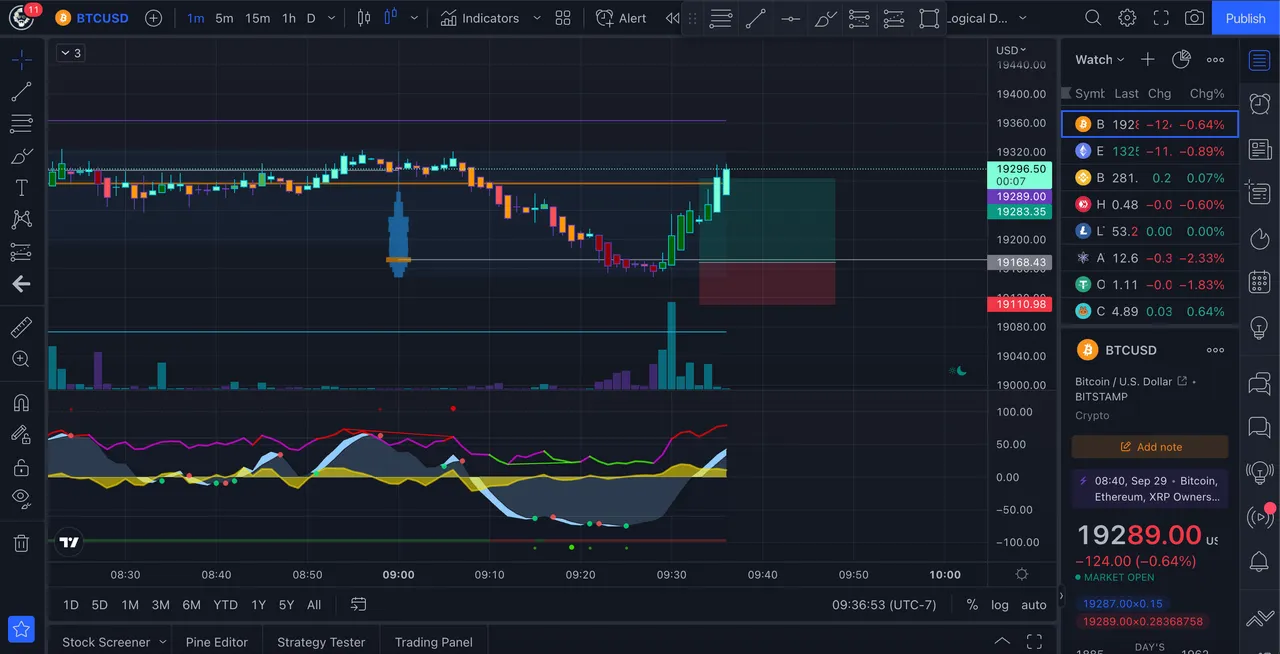
Task: Expand the timeframe interval dropdown chevron
Action: (332, 18)
